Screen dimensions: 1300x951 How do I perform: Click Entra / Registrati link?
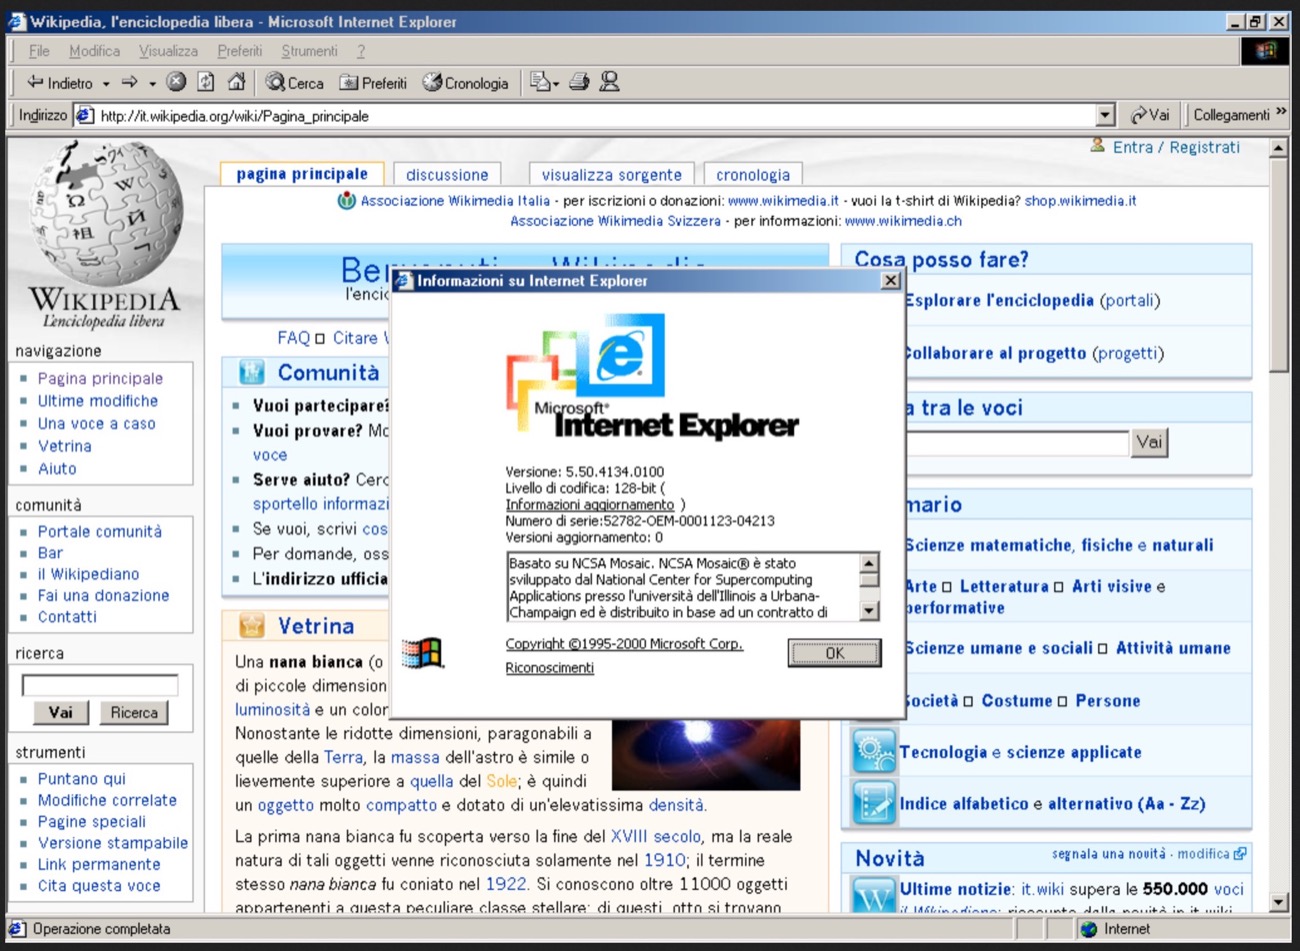pos(1176,147)
